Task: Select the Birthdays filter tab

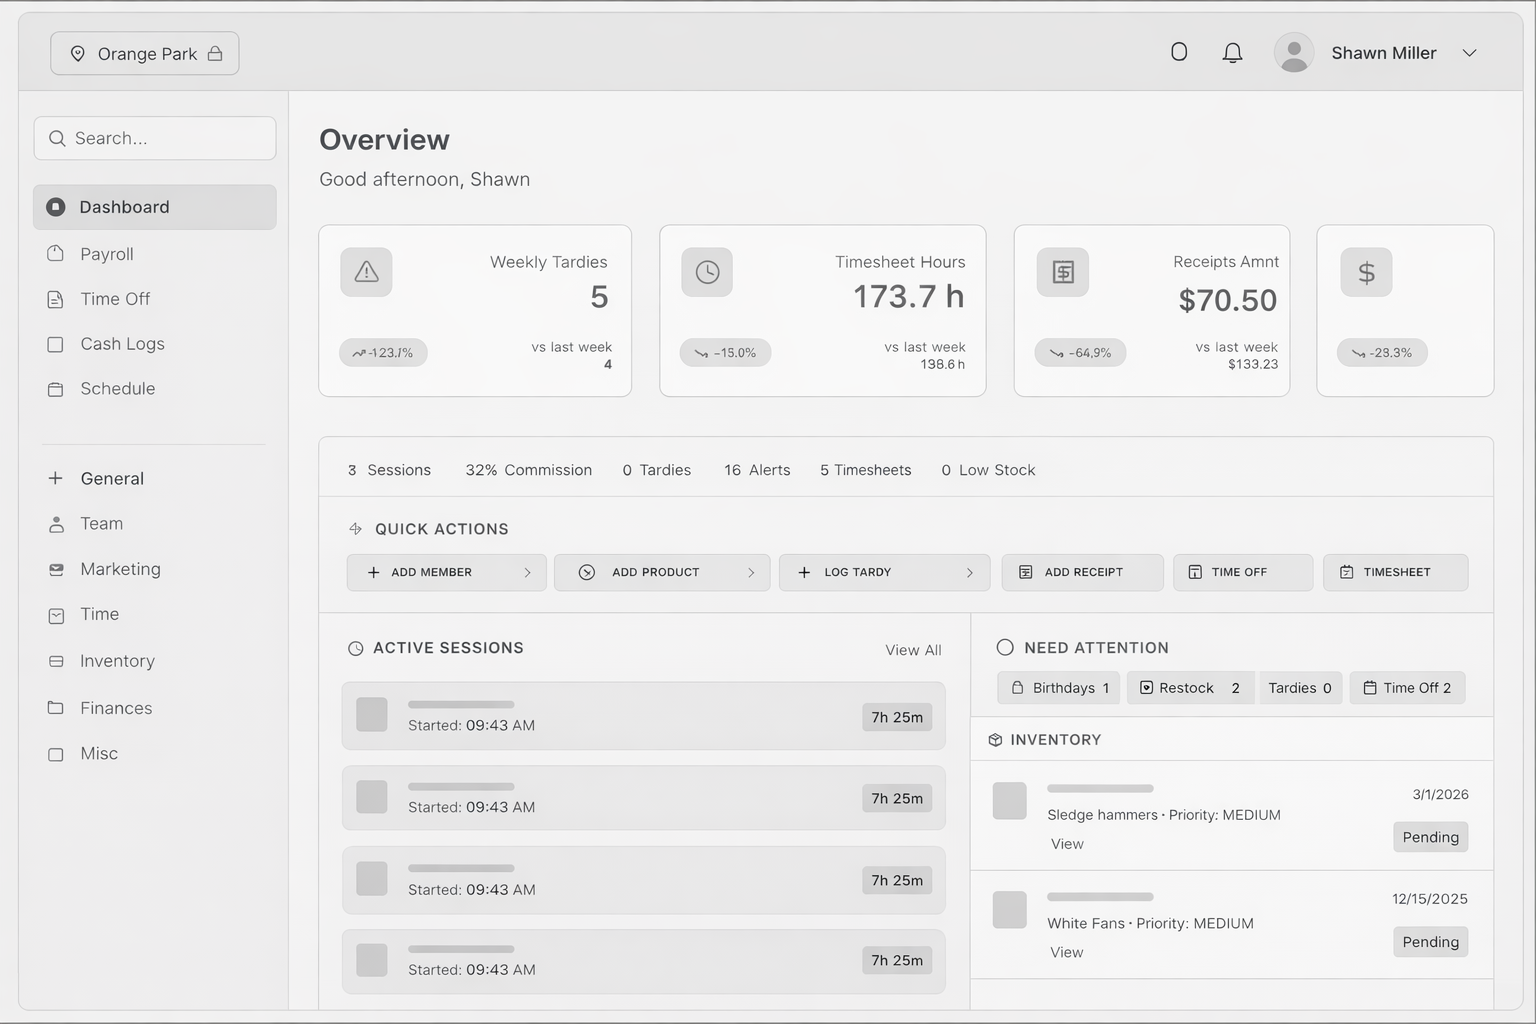Action: (1059, 688)
